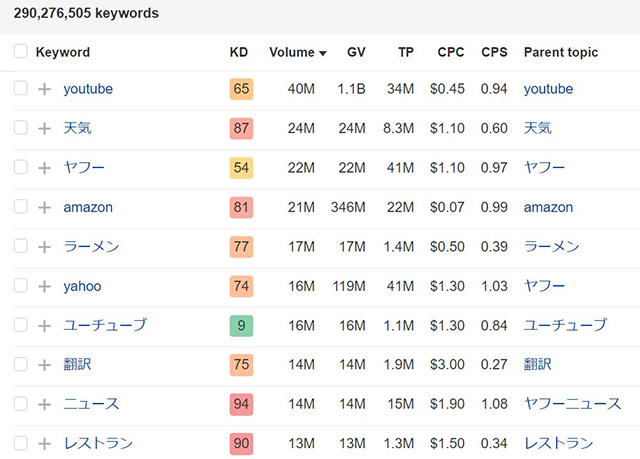This screenshot has width=640, height=459.
Task: Open parent topic 翻訳 link
Action: [538, 364]
